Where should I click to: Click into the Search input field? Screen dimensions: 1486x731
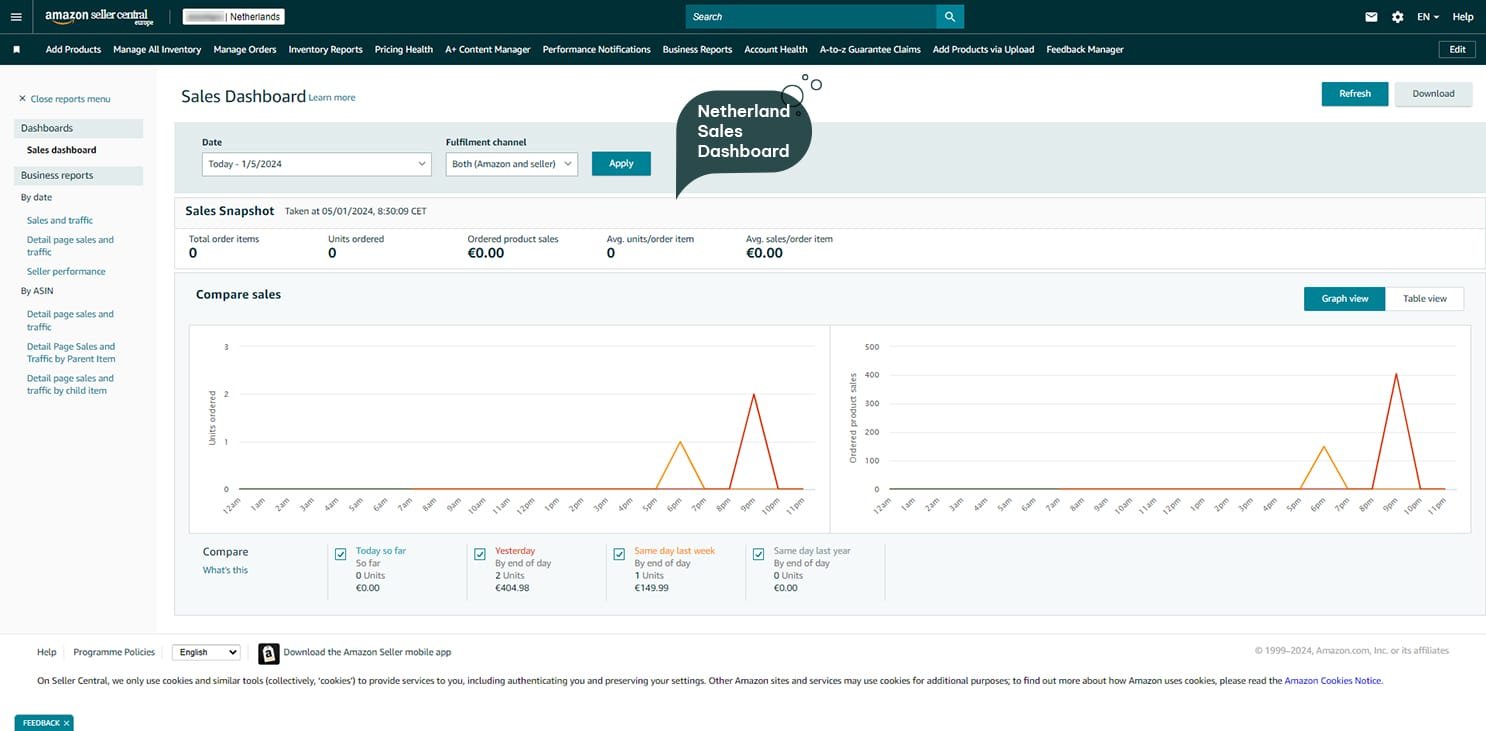pyautogui.click(x=810, y=17)
